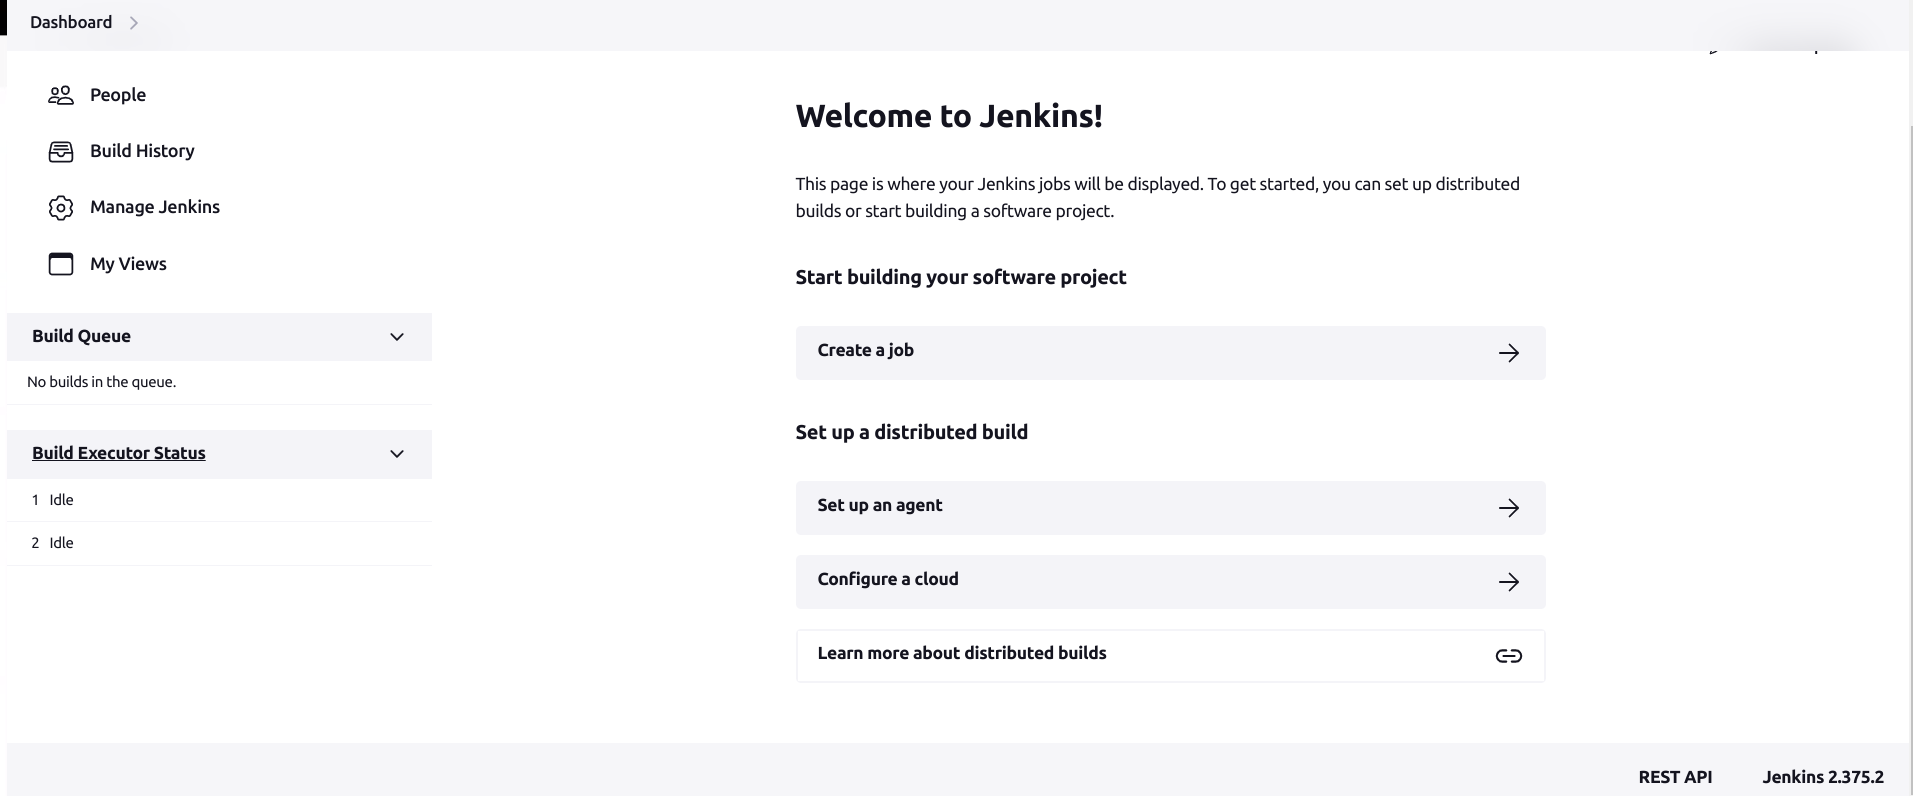Click the Build History icon

(x=60, y=150)
